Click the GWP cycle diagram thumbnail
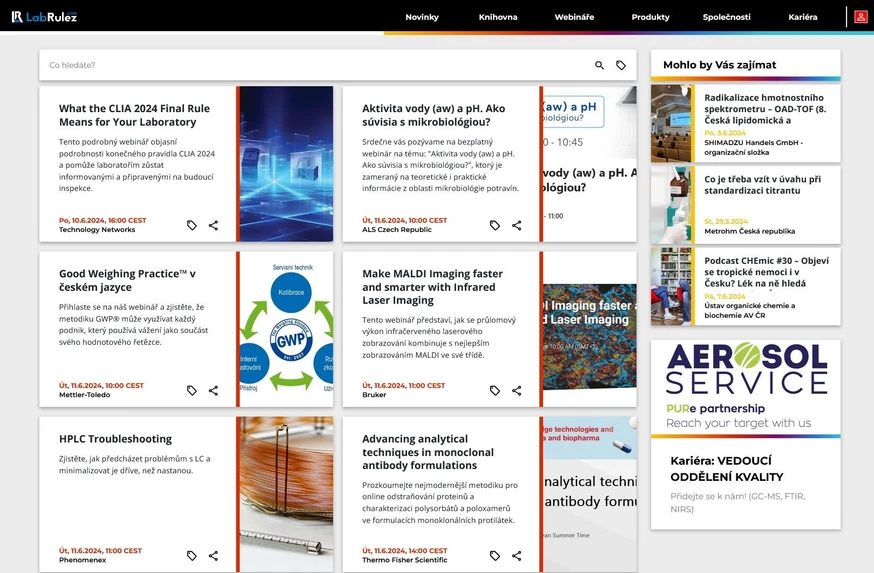The image size is (874, 573). coord(286,329)
